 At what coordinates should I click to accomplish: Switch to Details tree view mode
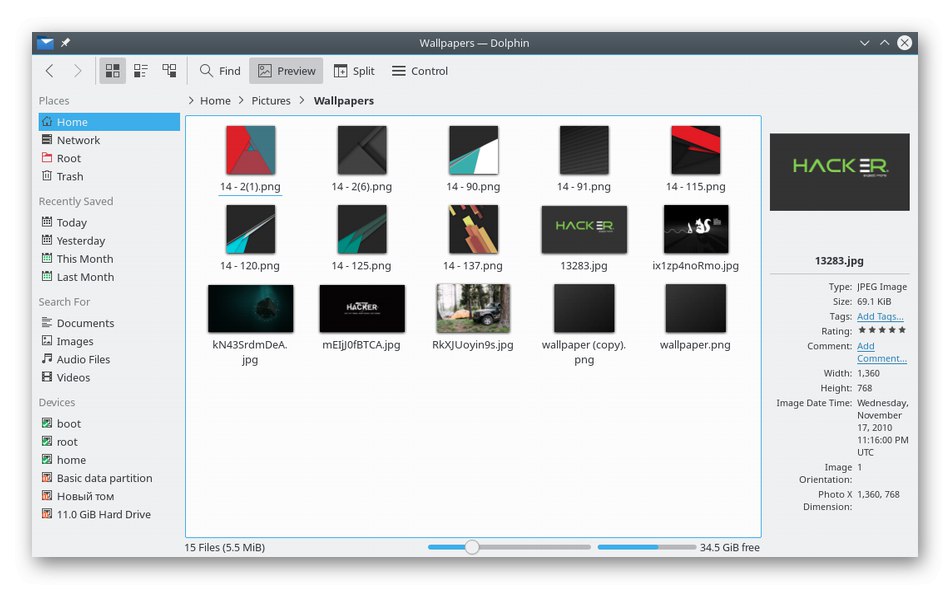coord(169,71)
